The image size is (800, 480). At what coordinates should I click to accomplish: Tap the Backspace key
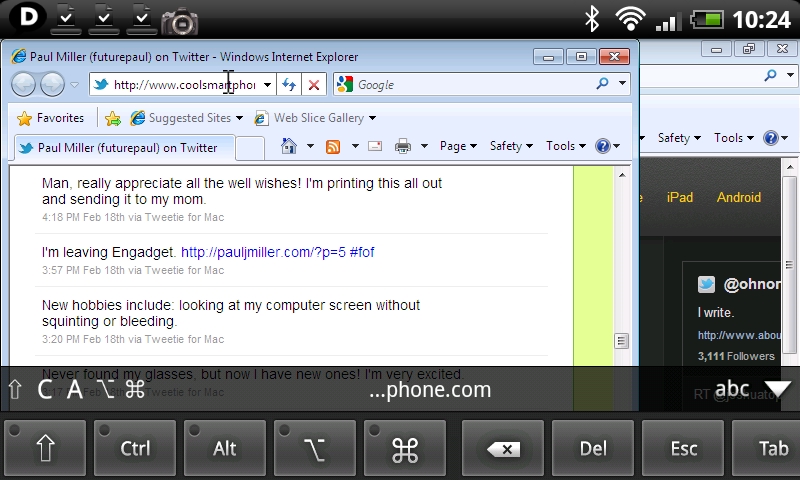click(x=503, y=448)
